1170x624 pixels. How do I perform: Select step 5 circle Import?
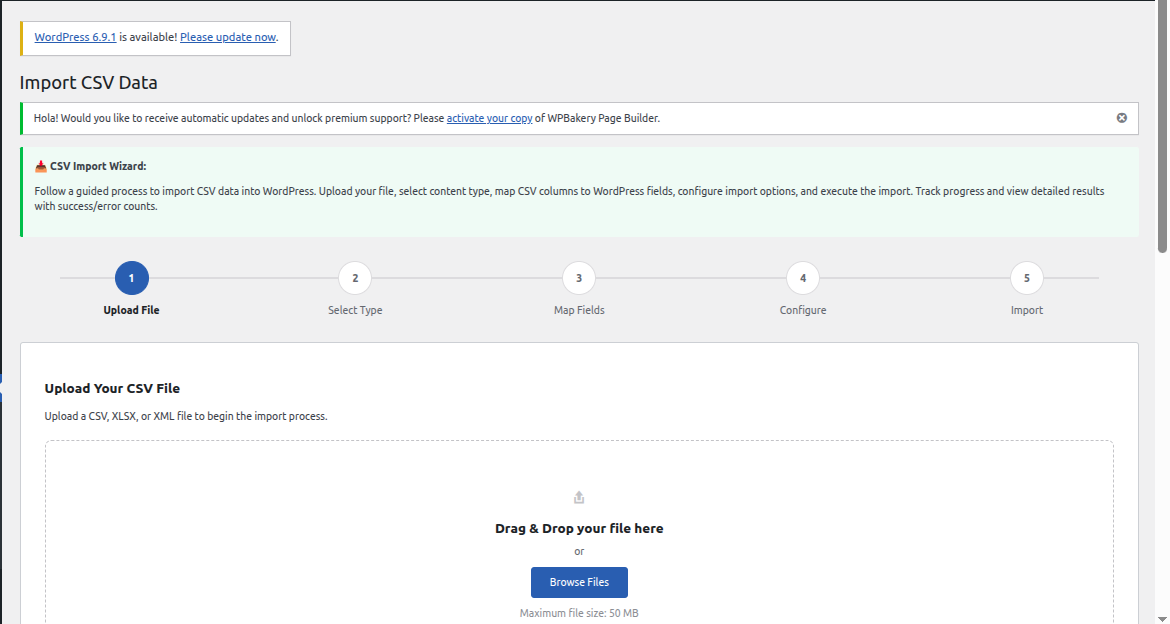tap(1027, 278)
